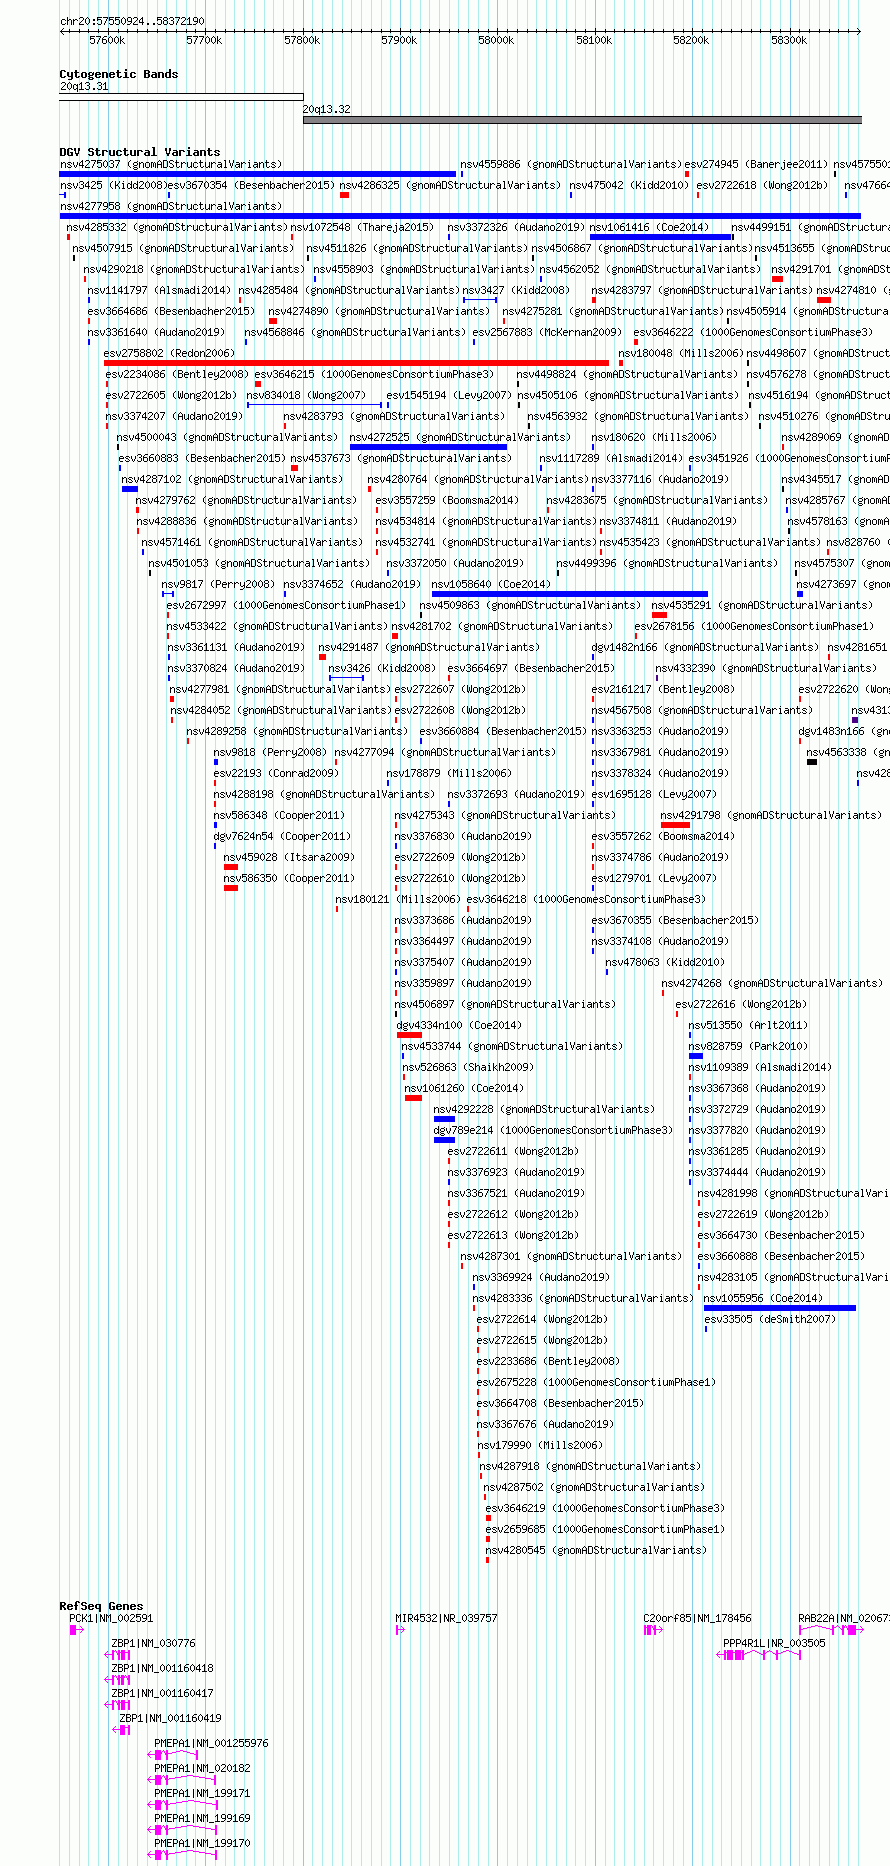Click nsv513550 (Arlt2011) label
Image resolution: width=890 pixels, height=1866 pixels.
[x=748, y=1025]
